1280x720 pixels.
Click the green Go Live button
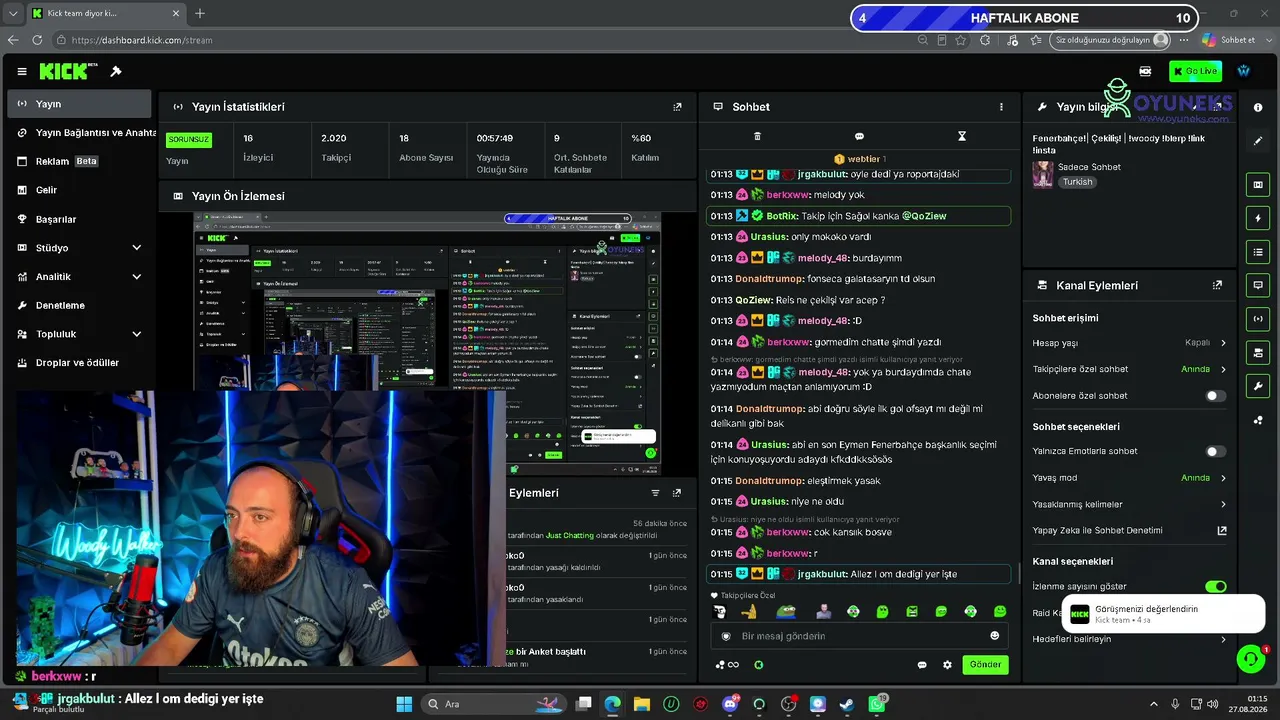[x=1195, y=72]
